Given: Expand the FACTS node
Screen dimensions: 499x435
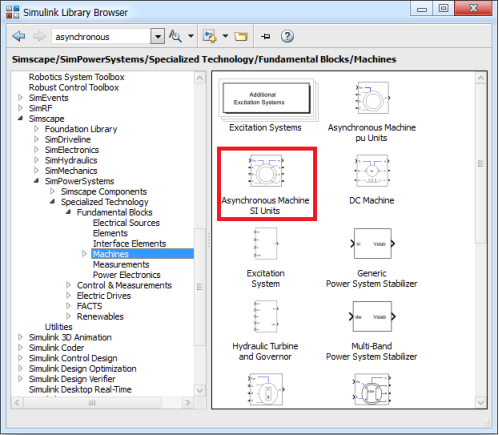Looking at the screenshot, I should [x=68, y=306].
